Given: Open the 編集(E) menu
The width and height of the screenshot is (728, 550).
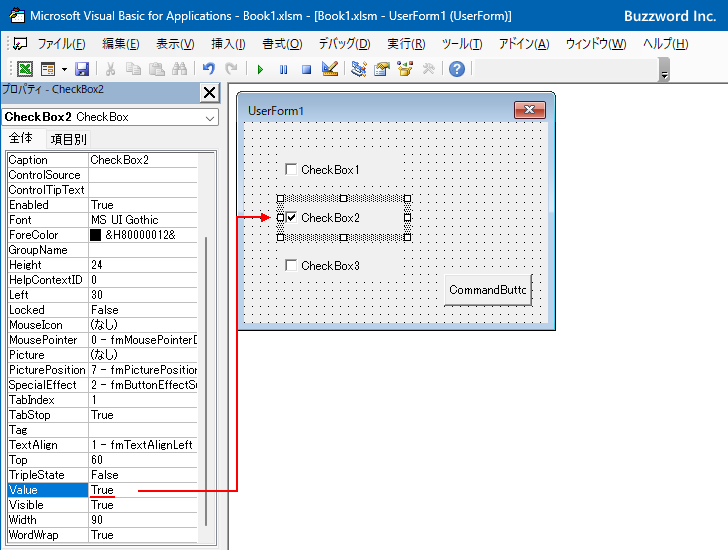Looking at the screenshot, I should [121, 44].
